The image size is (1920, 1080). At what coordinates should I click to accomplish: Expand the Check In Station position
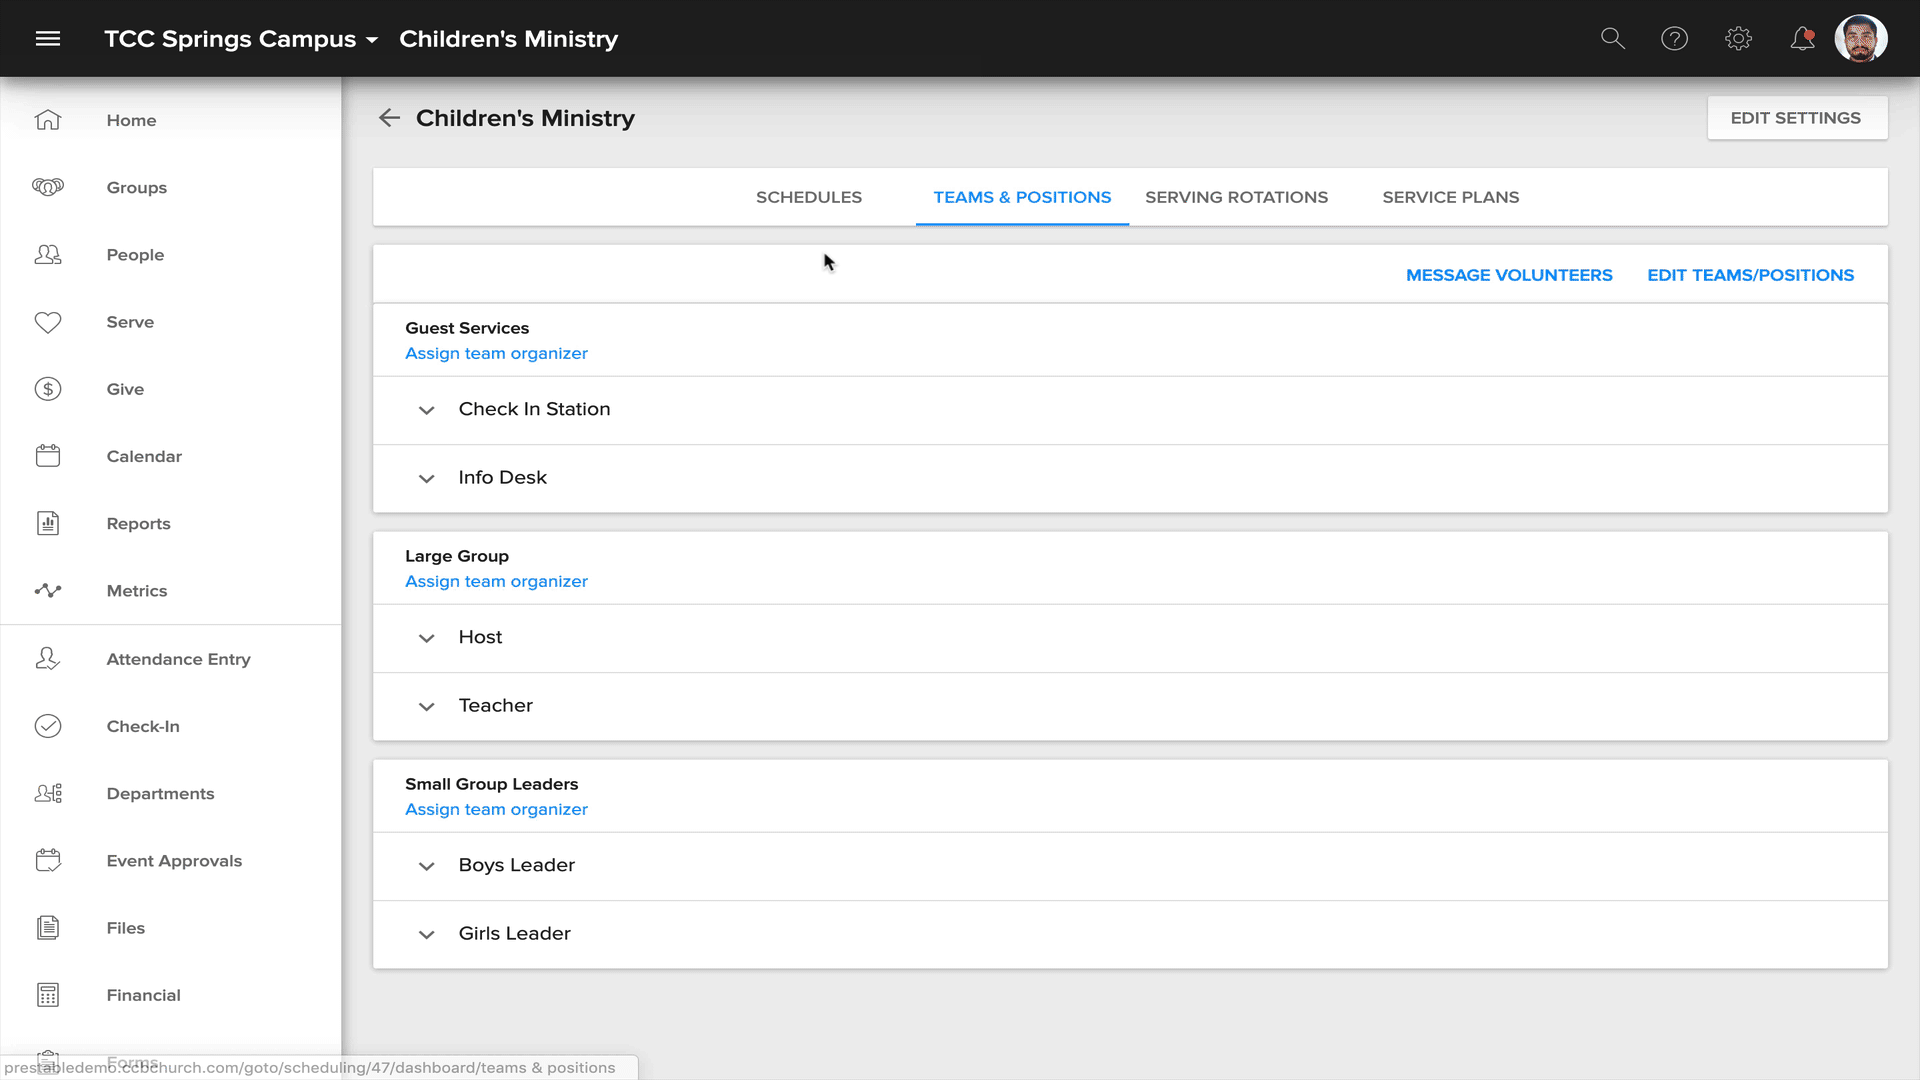pyautogui.click(x=427, y=410)
